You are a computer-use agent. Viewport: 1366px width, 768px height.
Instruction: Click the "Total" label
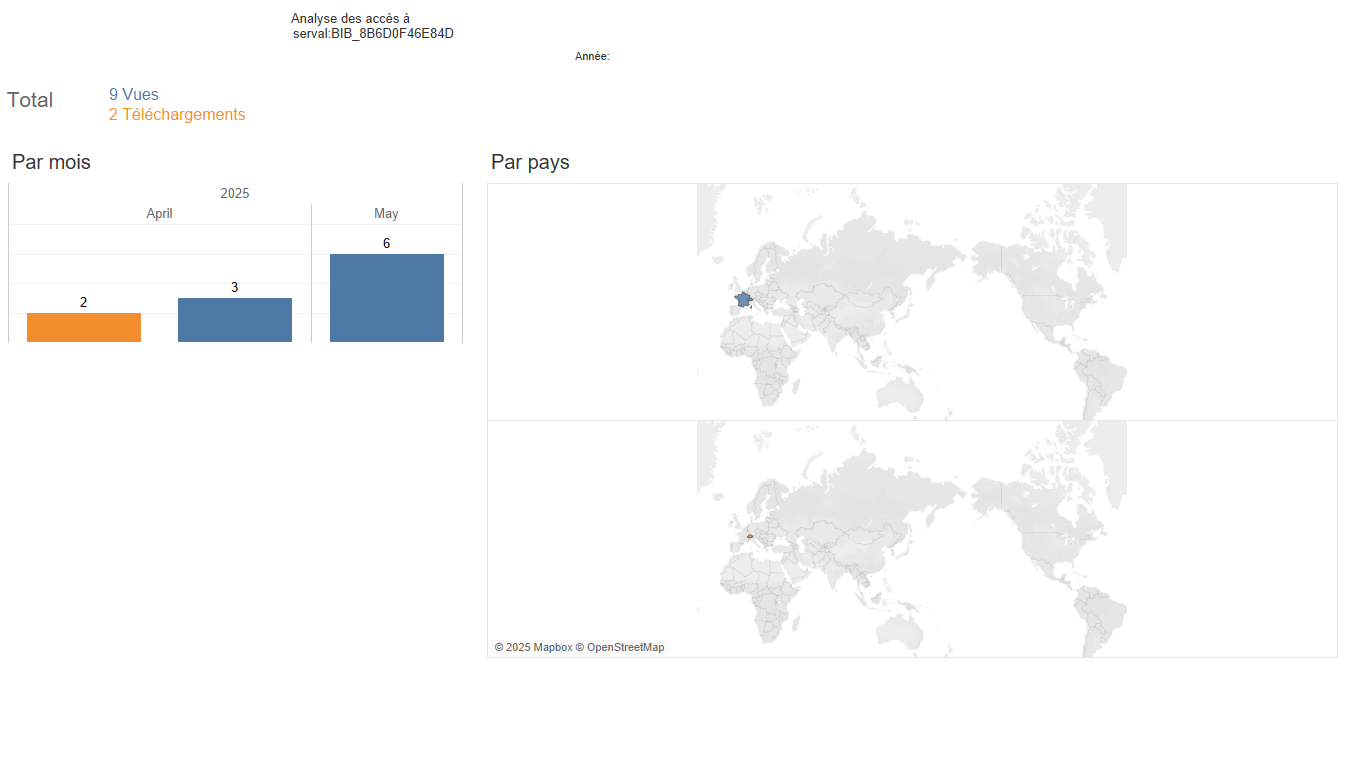coord(30,100)
